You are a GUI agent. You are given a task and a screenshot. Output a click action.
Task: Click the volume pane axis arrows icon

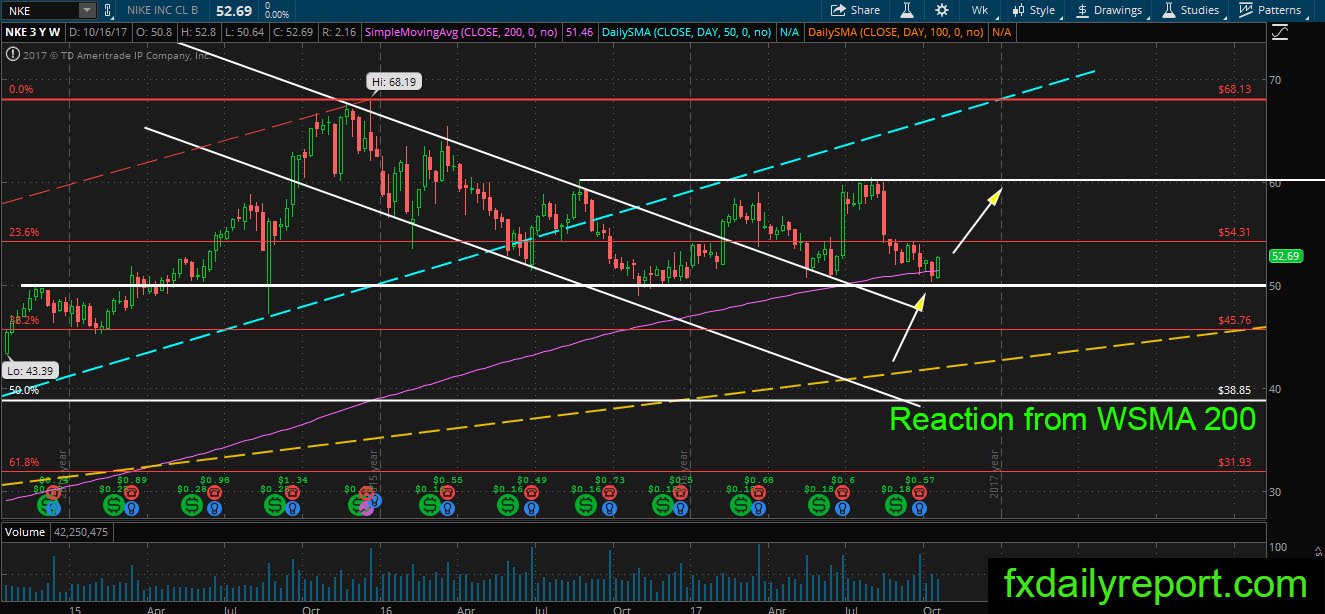[x=1317, y=552]
